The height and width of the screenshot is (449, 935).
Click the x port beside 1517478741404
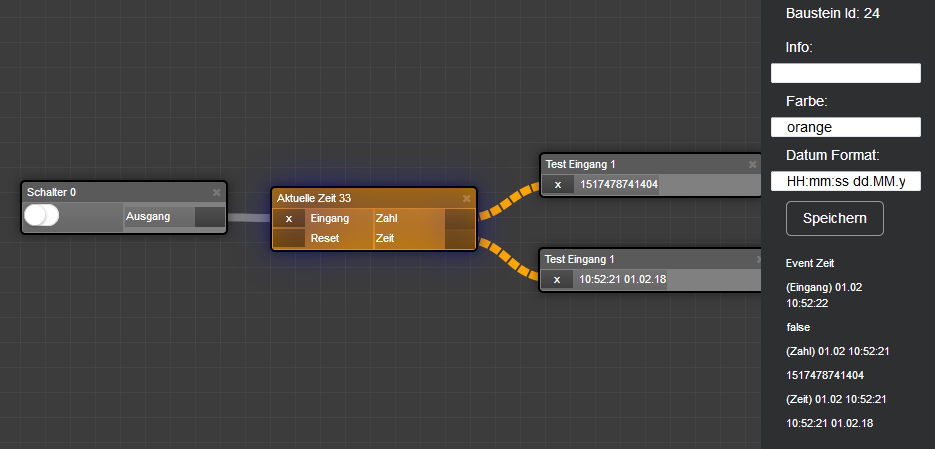coord(558,185)
